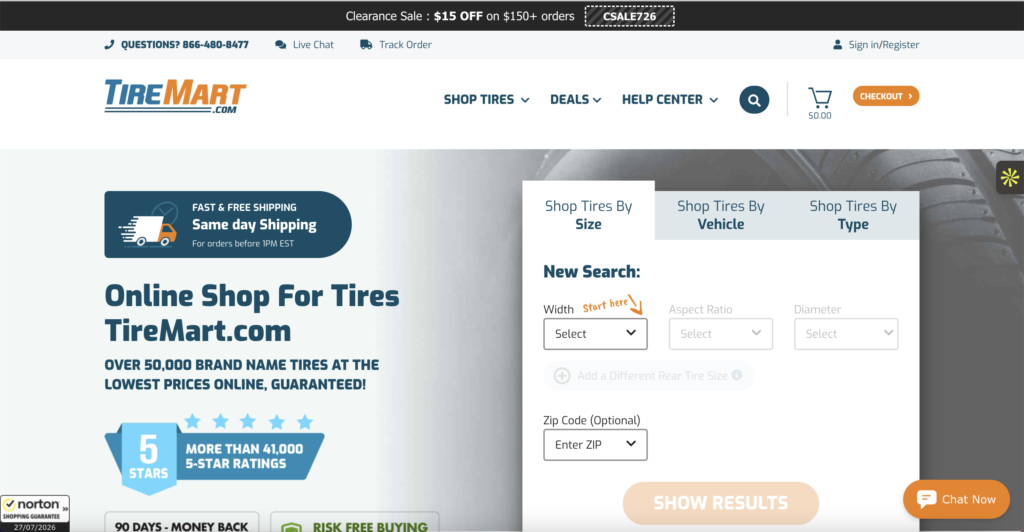Click the Same day Shipping truck banner
This screenshot has height=532, width=1024.
click(x=228, y=225)
